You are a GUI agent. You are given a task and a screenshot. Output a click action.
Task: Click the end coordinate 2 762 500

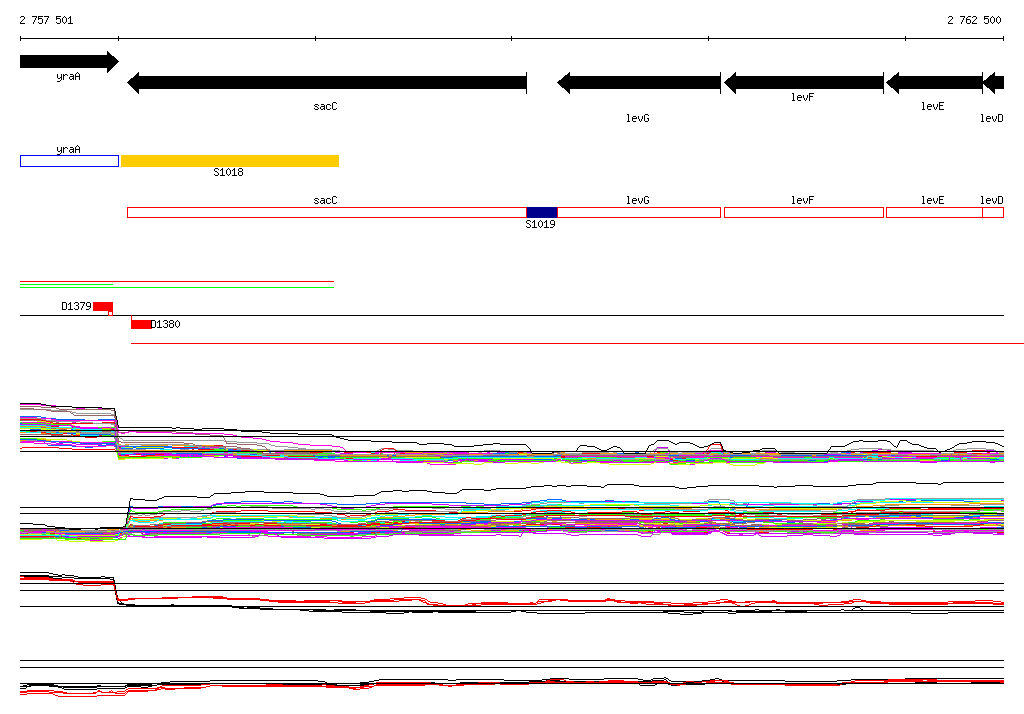point(974,20)
